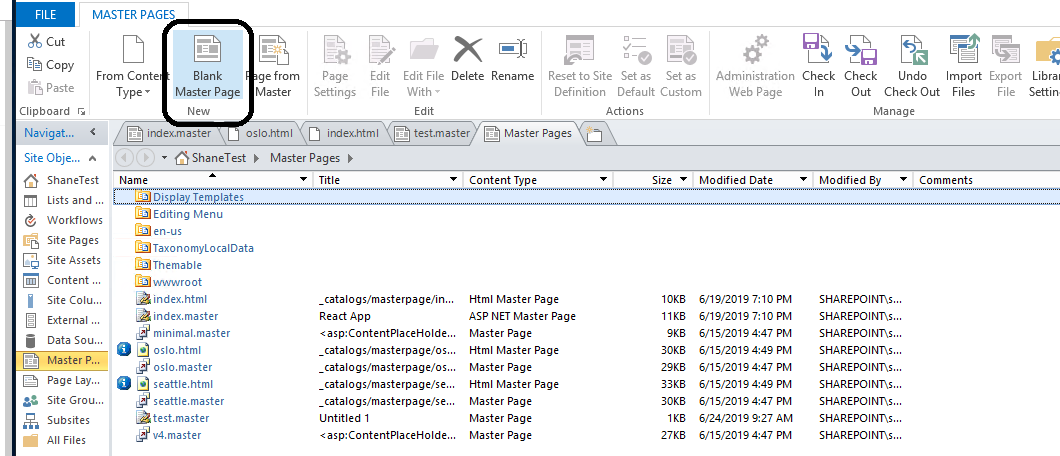1060x456 pixels.
Task: Open Page Settings
Action: pos(335,66)
